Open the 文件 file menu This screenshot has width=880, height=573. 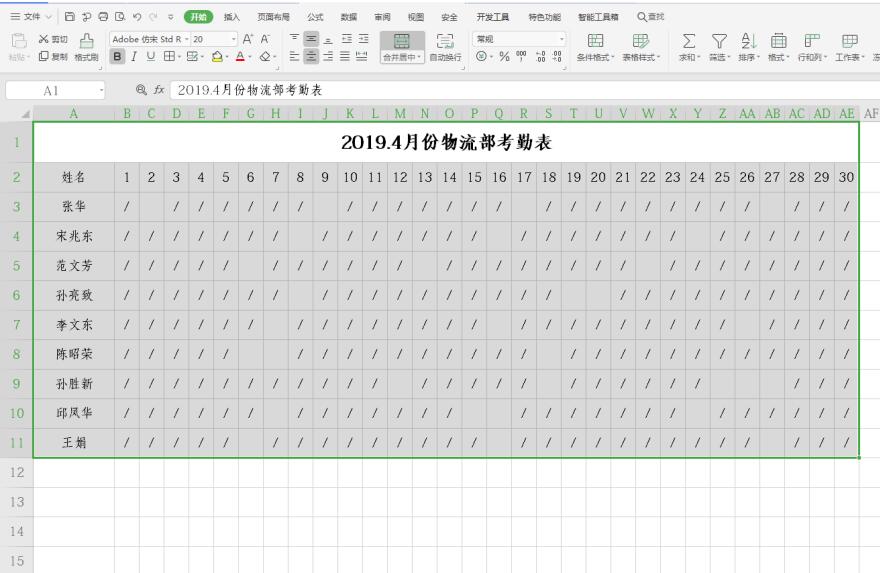(x=31, y=17)
